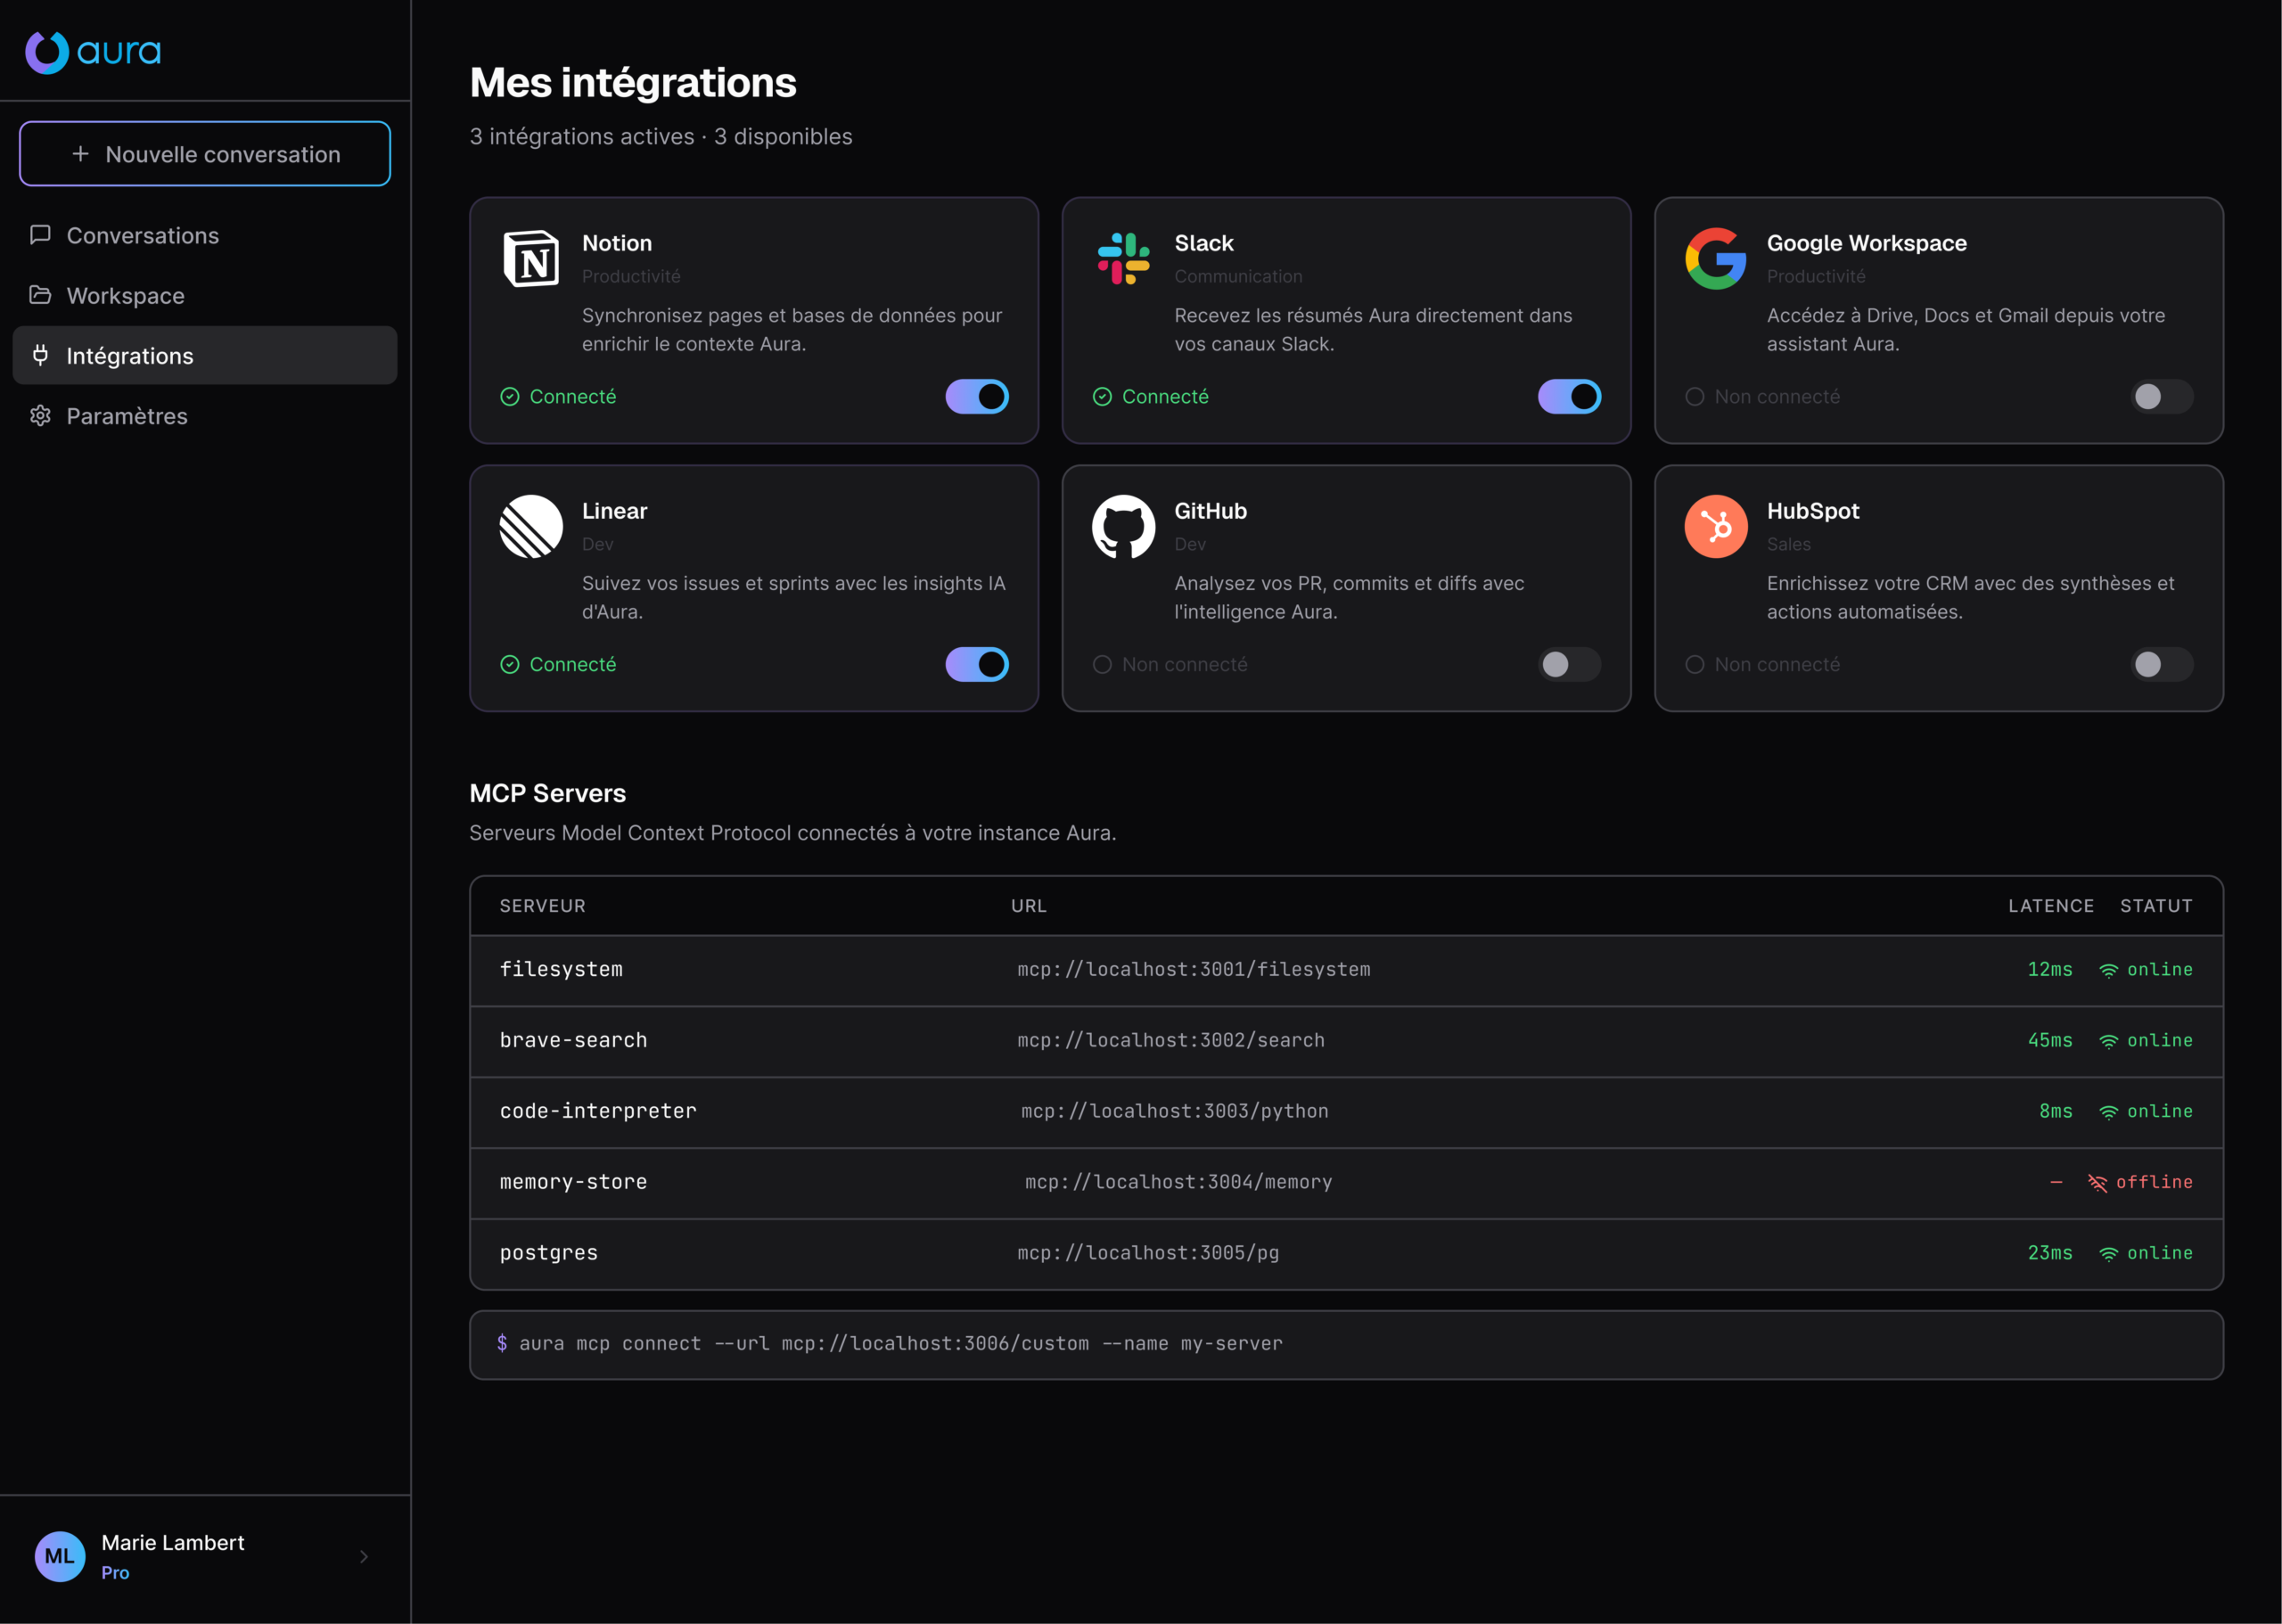
Task: Open Paramètres from the sidebar
Action: 205,415
